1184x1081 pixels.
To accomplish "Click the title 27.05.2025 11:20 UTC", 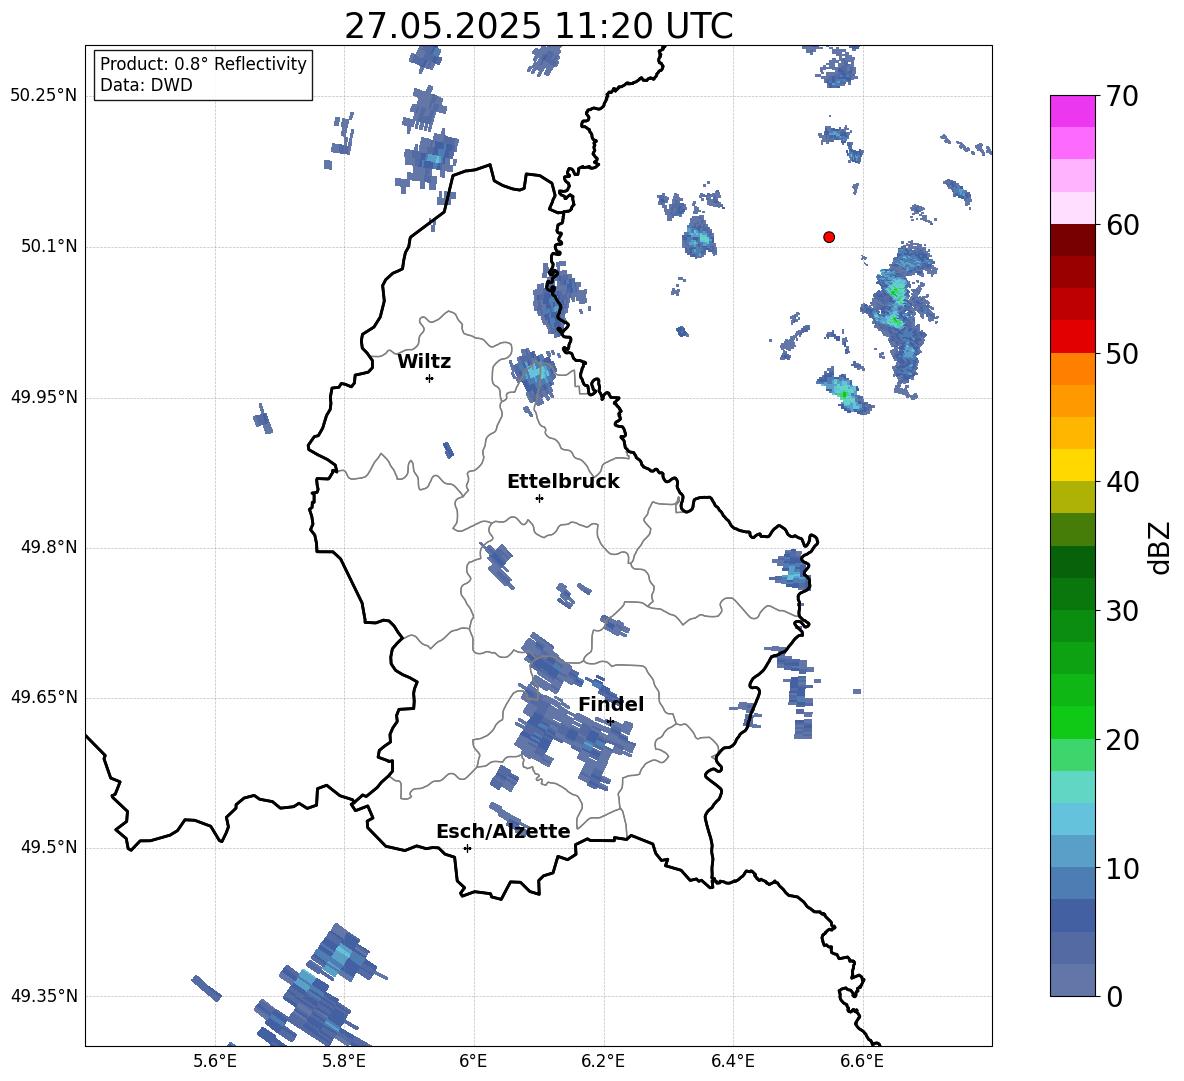I will [538, 26].
